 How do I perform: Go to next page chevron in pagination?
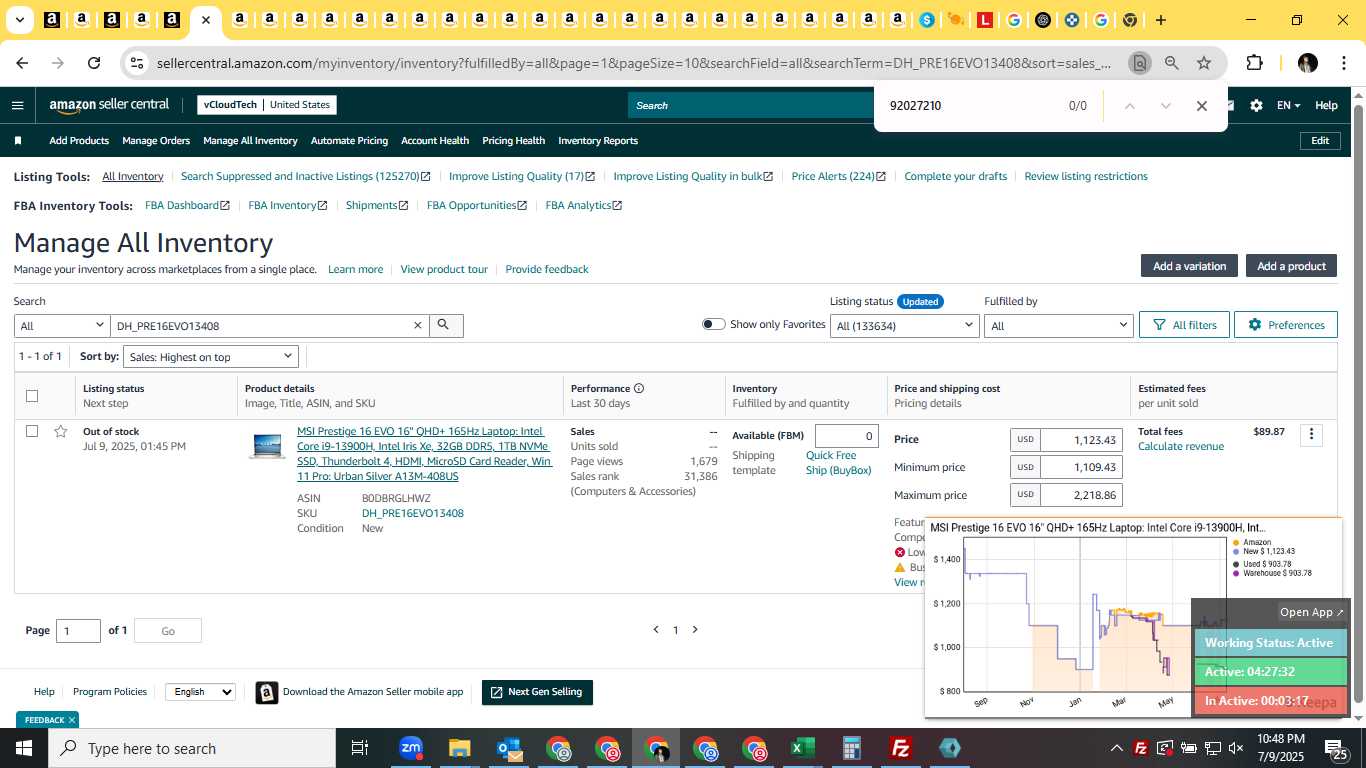695,629
